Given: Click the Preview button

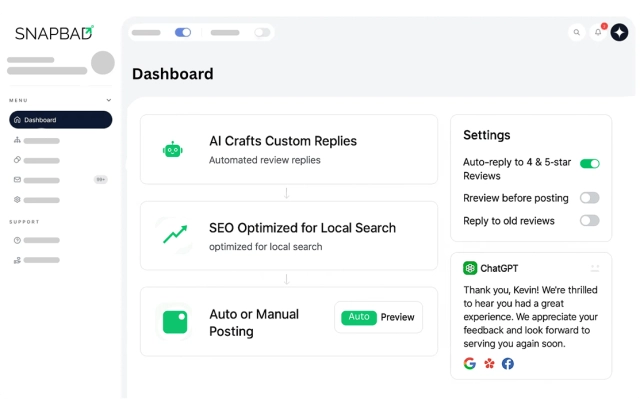Looking at the screenshot, I should 397,317.
